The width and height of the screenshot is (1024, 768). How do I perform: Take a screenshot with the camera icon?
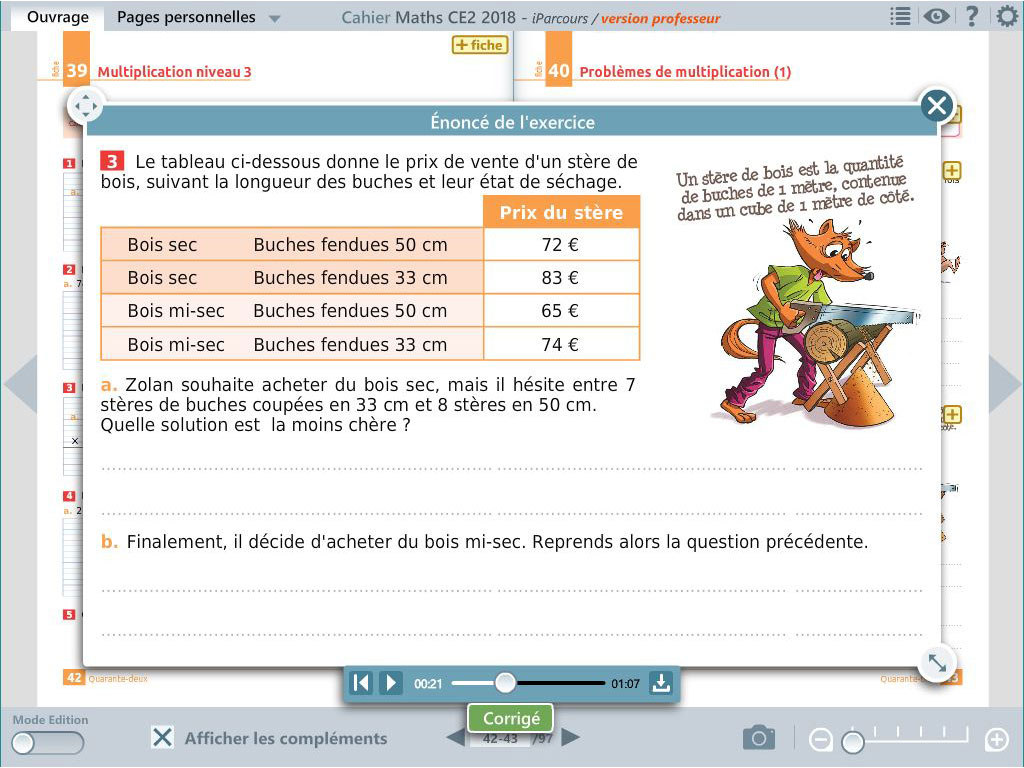click(759, 739)
